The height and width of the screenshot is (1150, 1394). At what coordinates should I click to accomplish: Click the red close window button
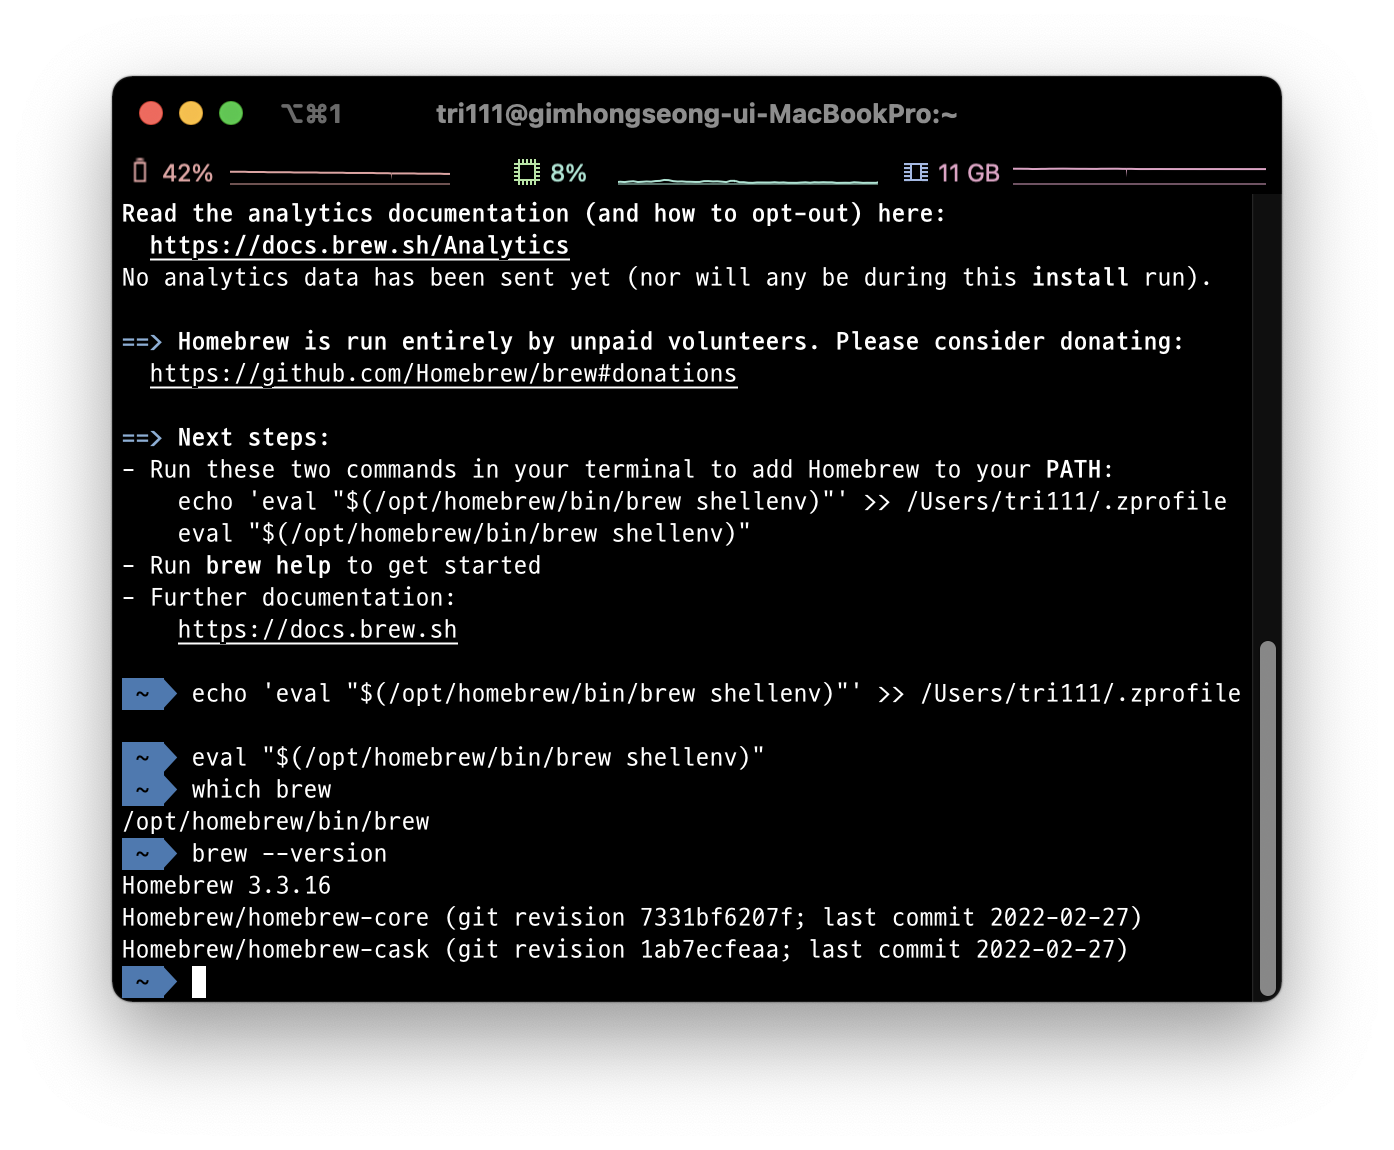pos(151,113)
